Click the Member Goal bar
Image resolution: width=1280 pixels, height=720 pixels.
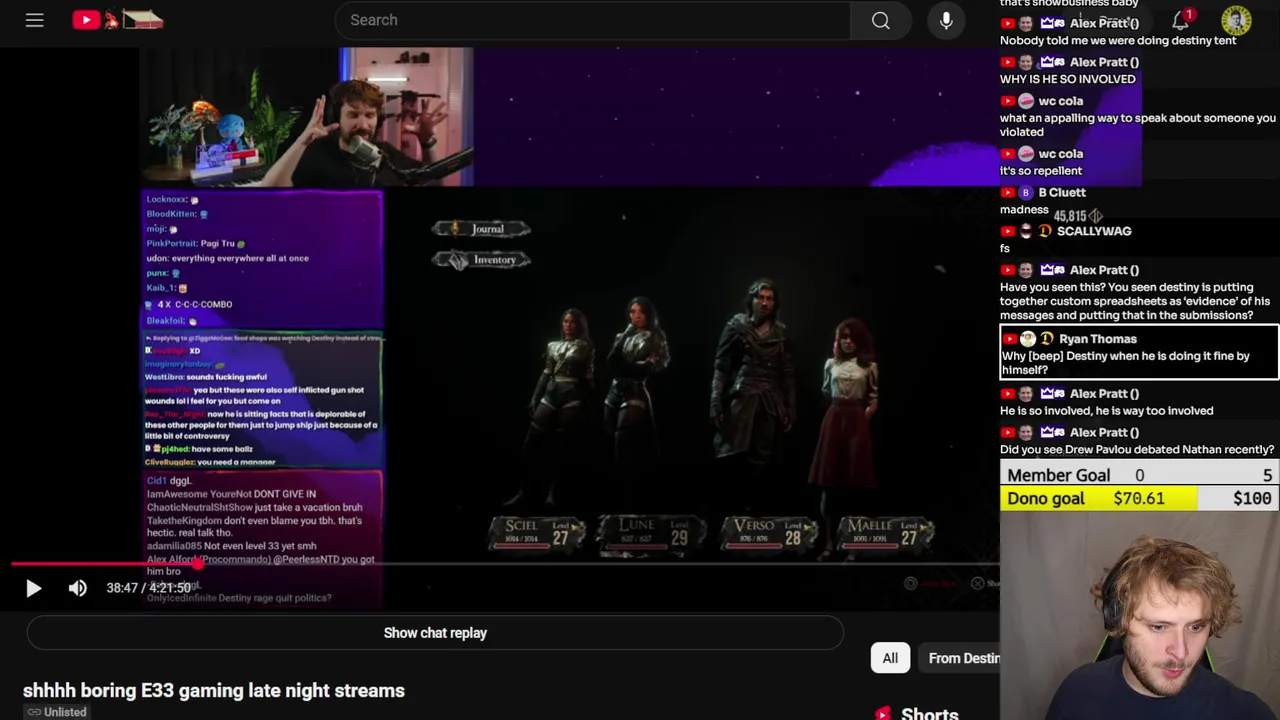tap(1139, 475)
